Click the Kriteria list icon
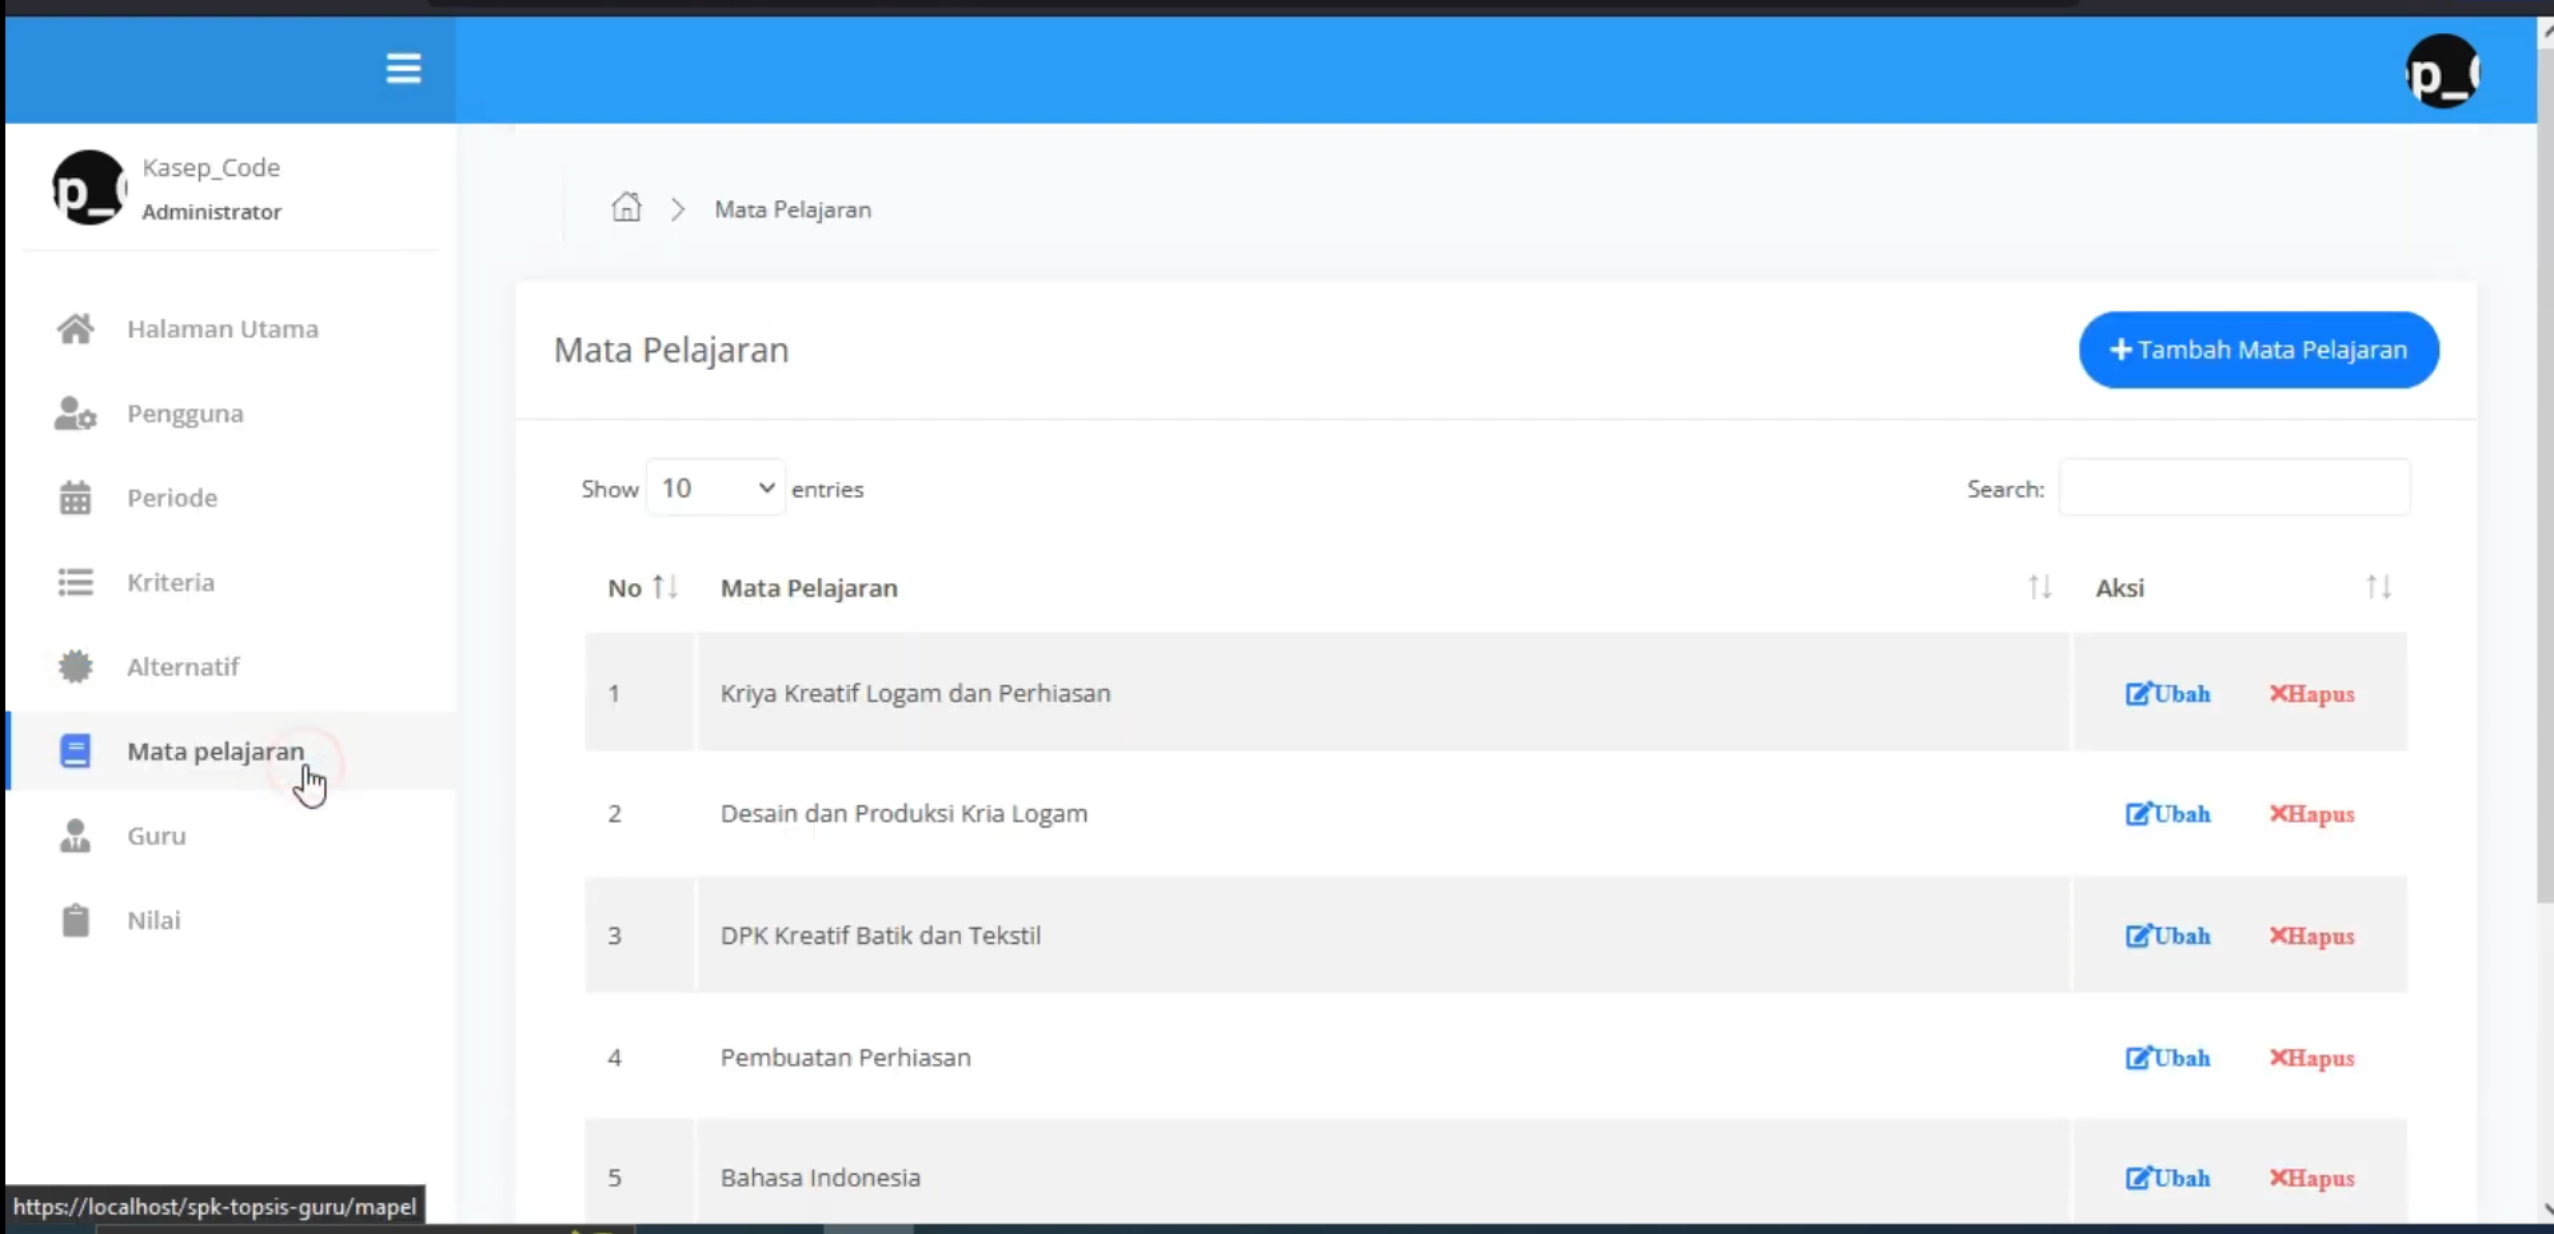Image resolution: width=2554 pixels, height=1234 pixels. pyautogui.click(x=75, y=582)
